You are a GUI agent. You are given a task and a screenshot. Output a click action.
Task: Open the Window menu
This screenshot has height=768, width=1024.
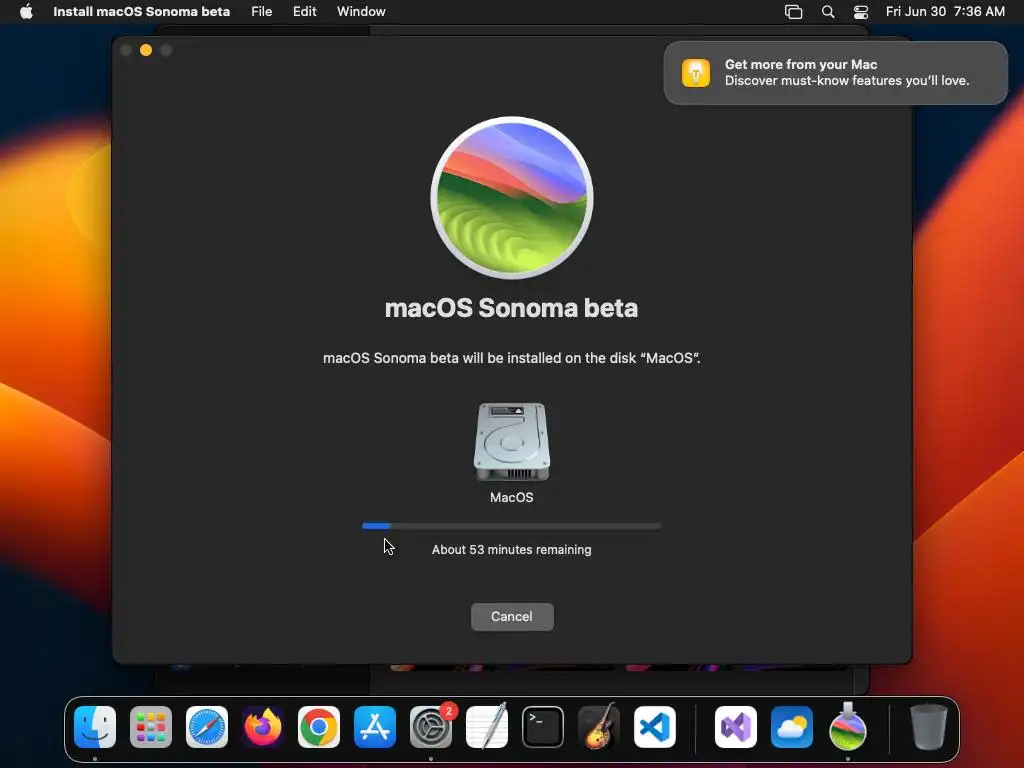pyautogui.click(x=361, y=12)
